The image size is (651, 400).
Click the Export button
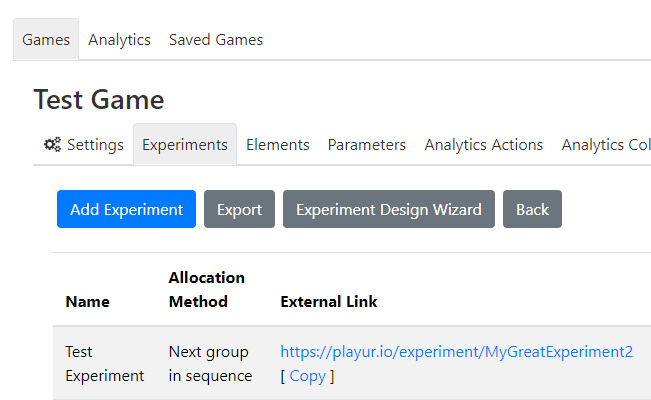(239, 209)
